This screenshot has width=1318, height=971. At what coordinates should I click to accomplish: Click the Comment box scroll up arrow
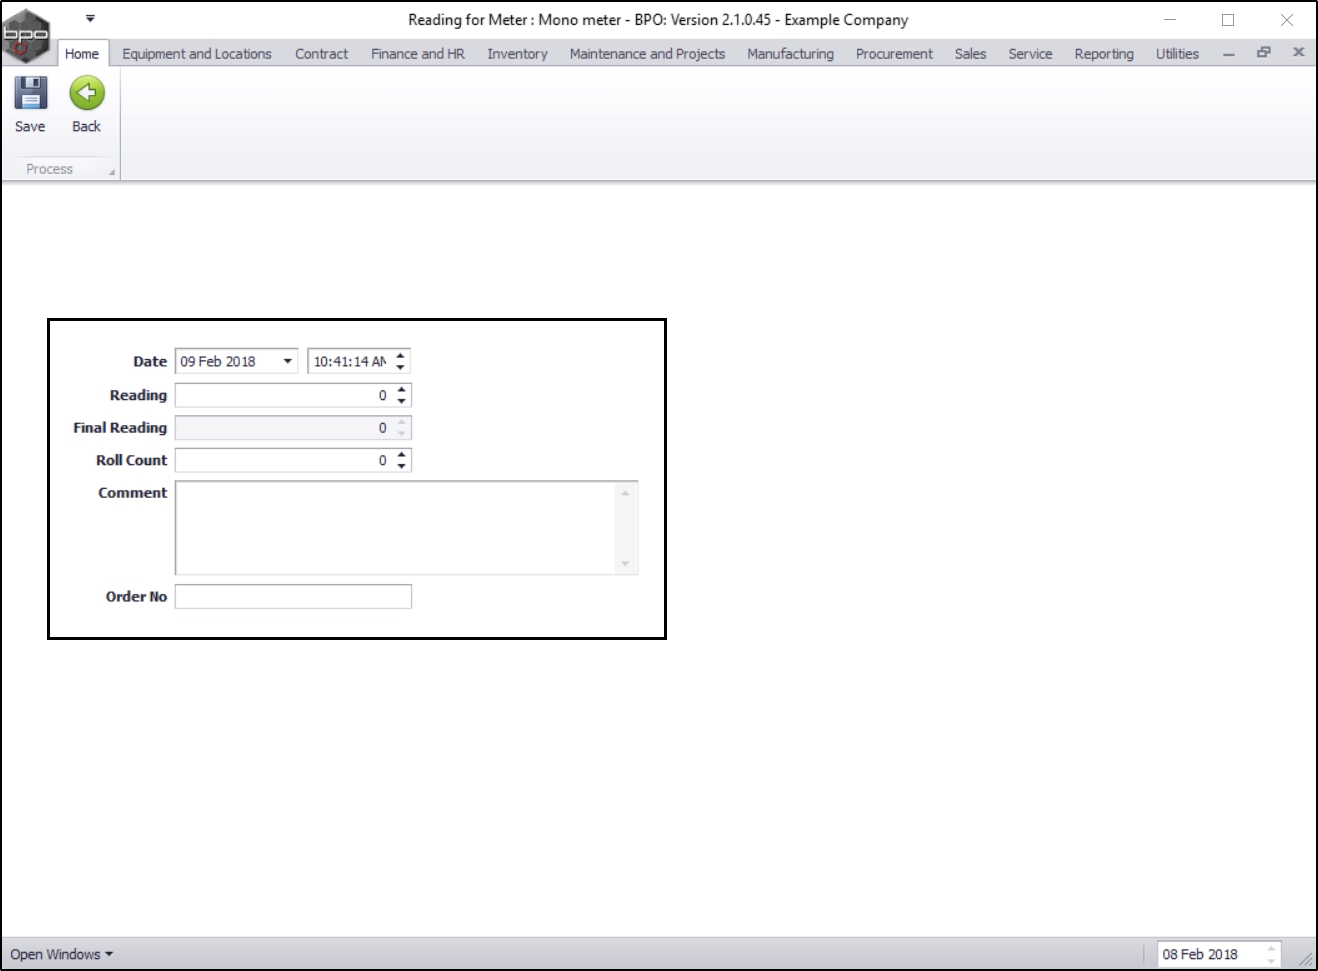point(625,492)
